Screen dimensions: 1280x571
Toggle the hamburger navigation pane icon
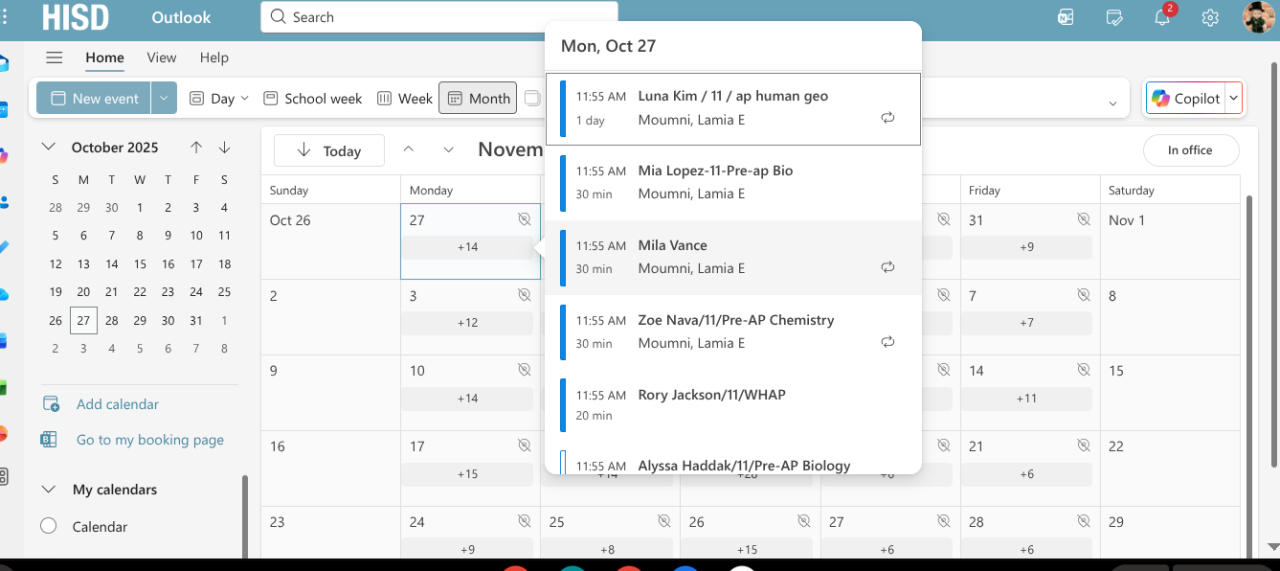tap(54, 58)
